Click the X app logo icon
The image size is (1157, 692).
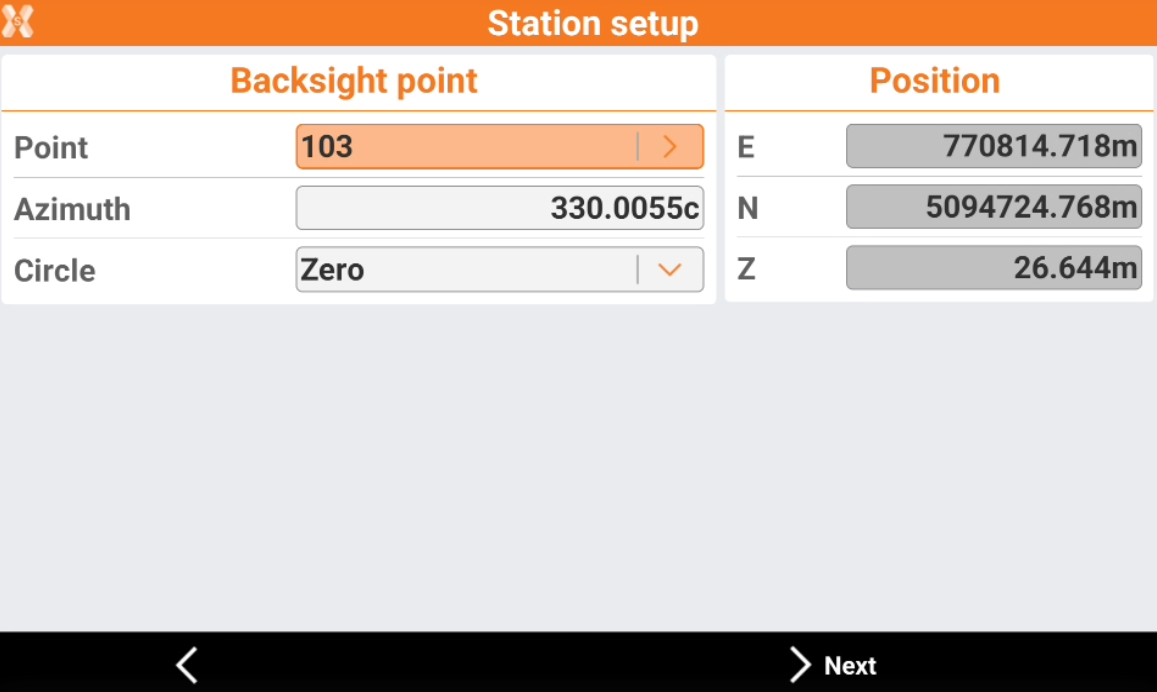18,22
